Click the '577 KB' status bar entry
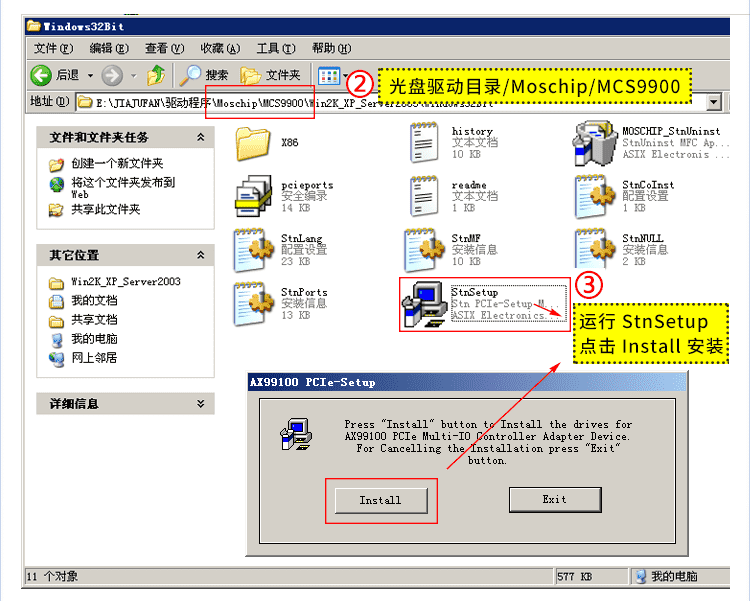 point(574,577)
